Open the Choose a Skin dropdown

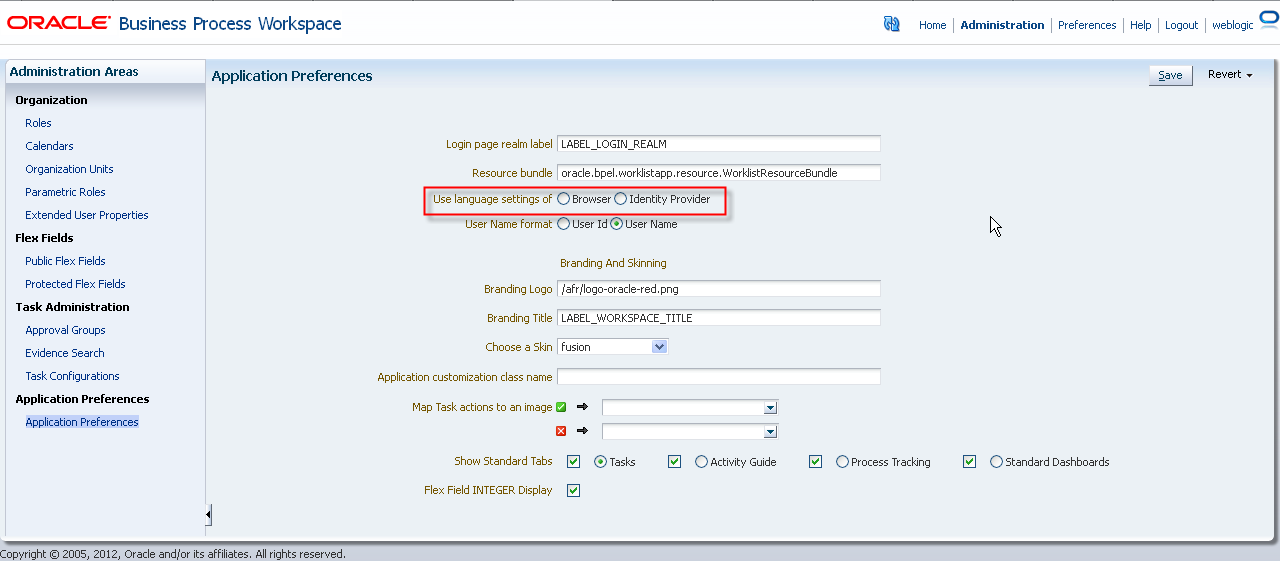[659, 347]
